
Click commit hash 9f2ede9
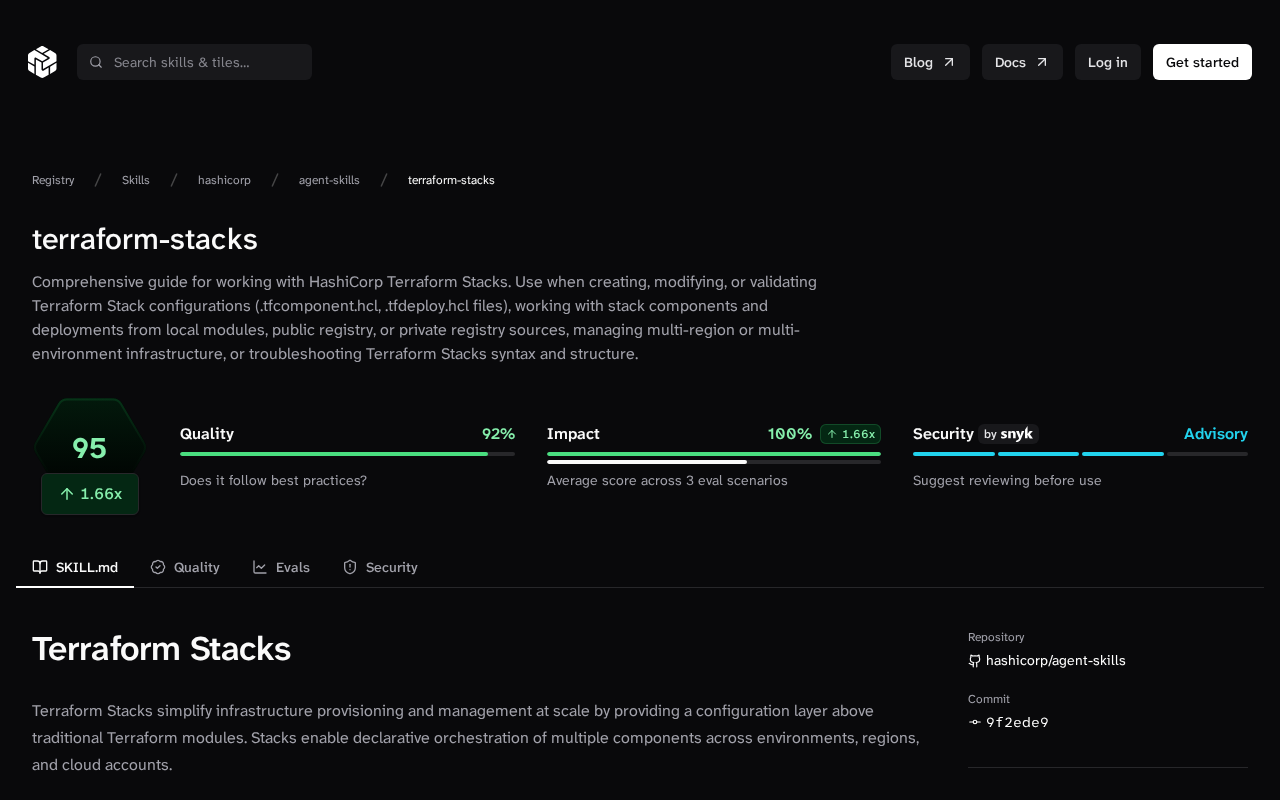pos(1017,723)
